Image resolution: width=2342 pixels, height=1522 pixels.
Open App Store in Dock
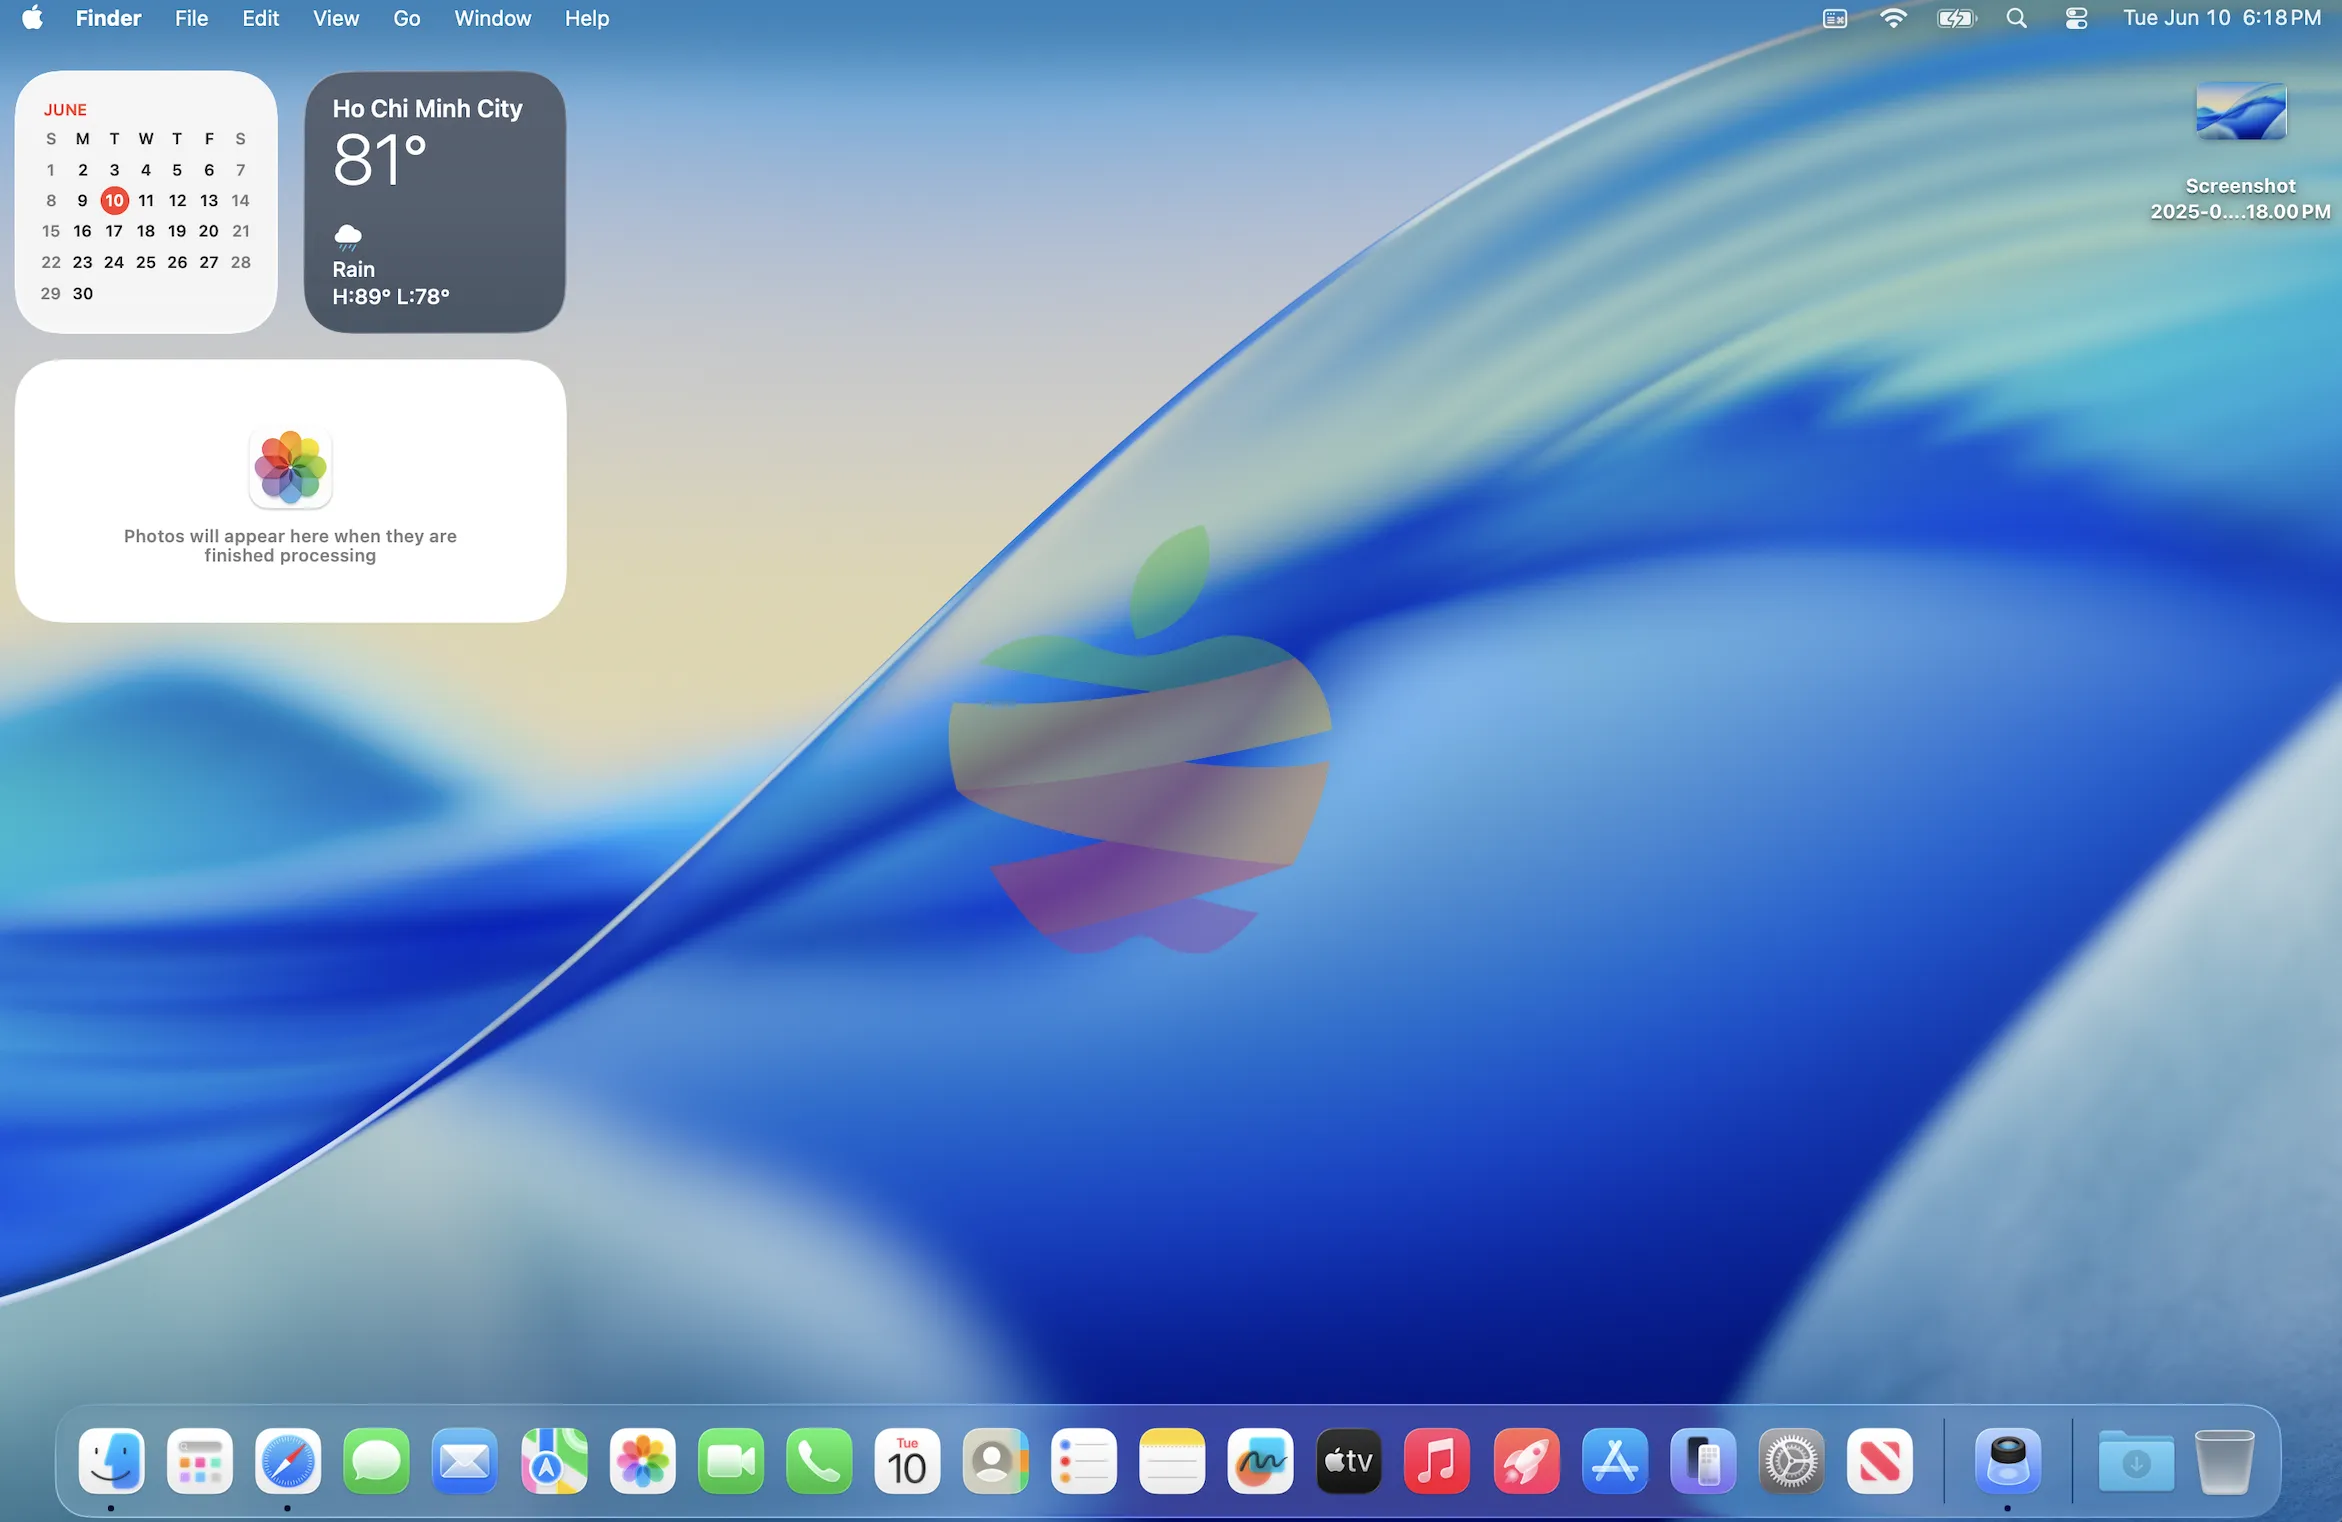[x=1614, y=1461]
